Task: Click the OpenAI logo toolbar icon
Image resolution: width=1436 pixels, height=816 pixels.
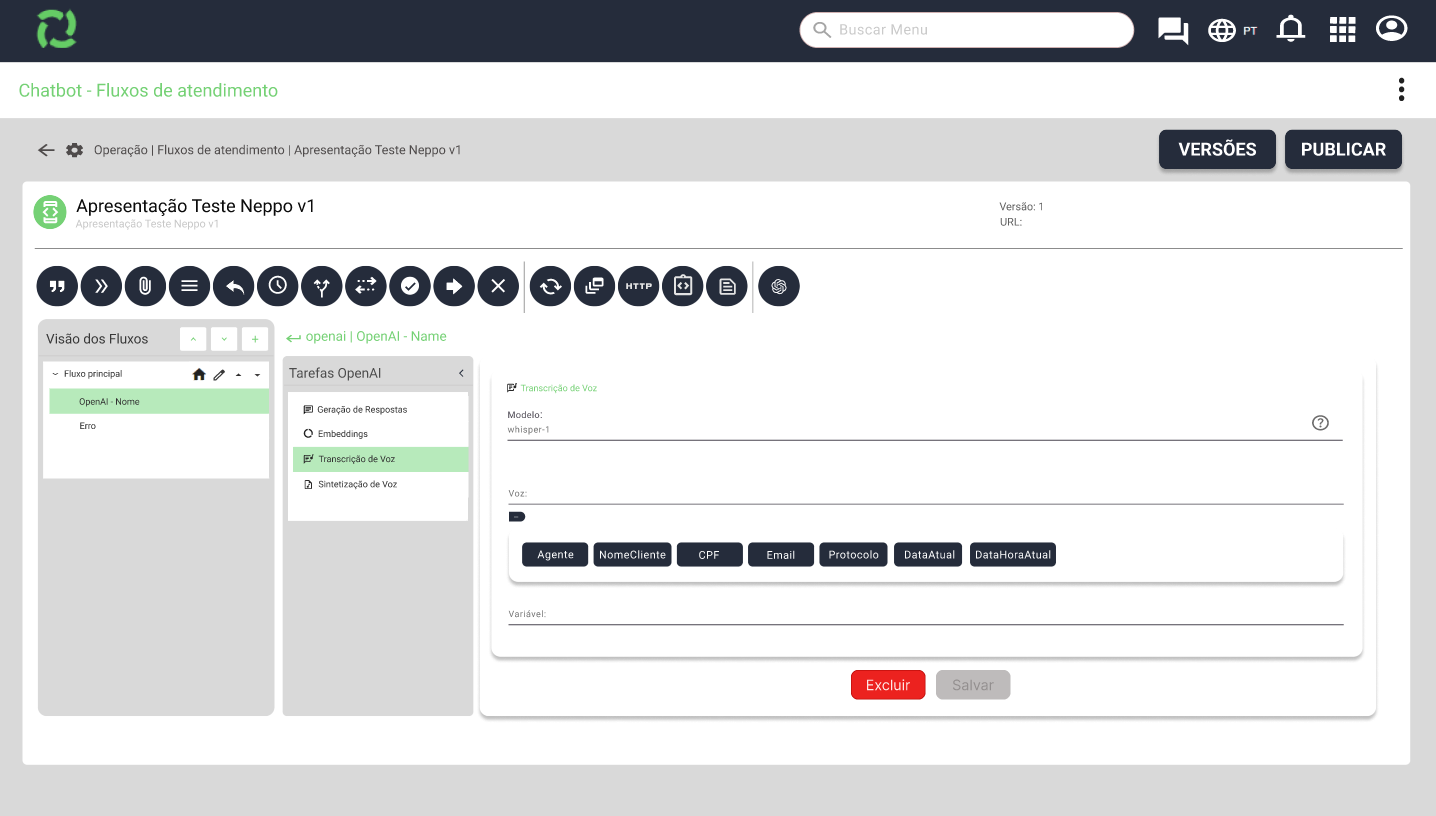Action: pos(779,286)
